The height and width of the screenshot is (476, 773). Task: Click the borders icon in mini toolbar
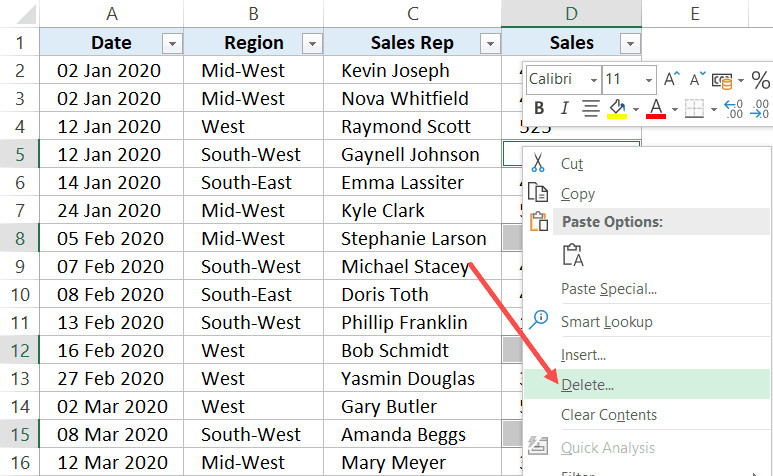pyautogui.click(x=694, y=108)
